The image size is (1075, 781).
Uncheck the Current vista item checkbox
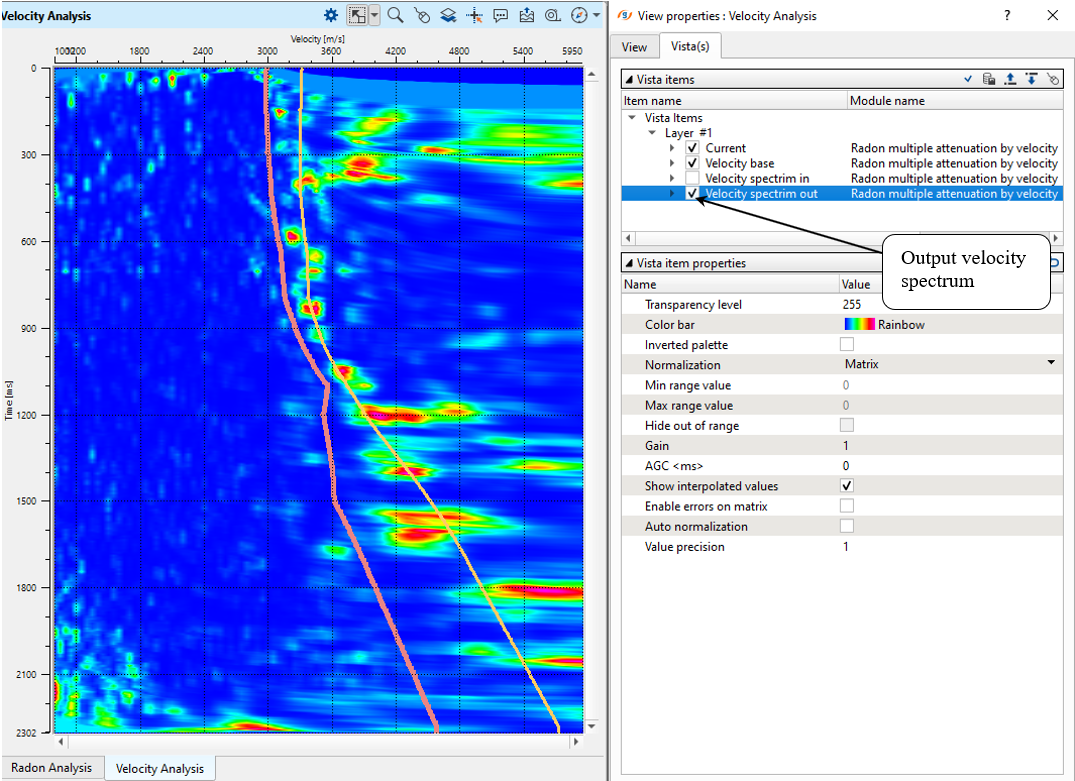[692, 148]
